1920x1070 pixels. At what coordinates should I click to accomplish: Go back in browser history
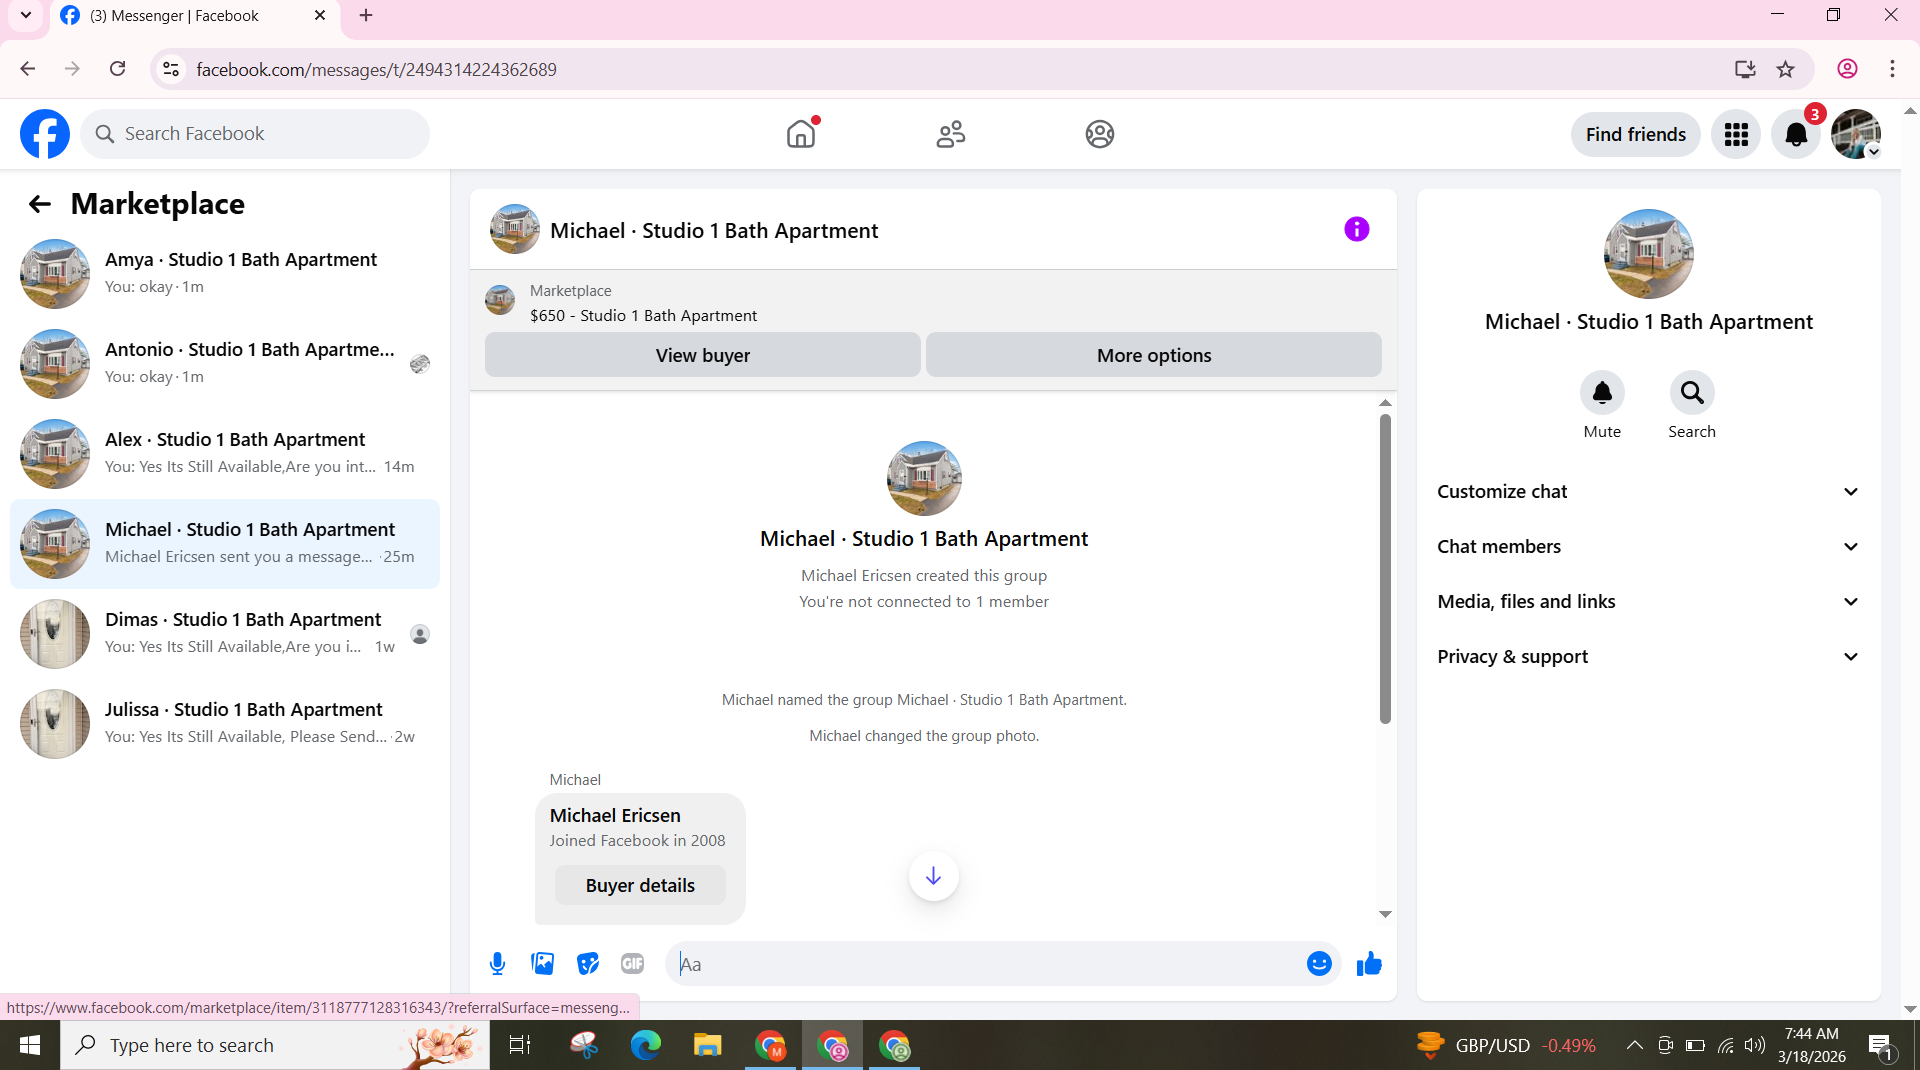(28, 69)
